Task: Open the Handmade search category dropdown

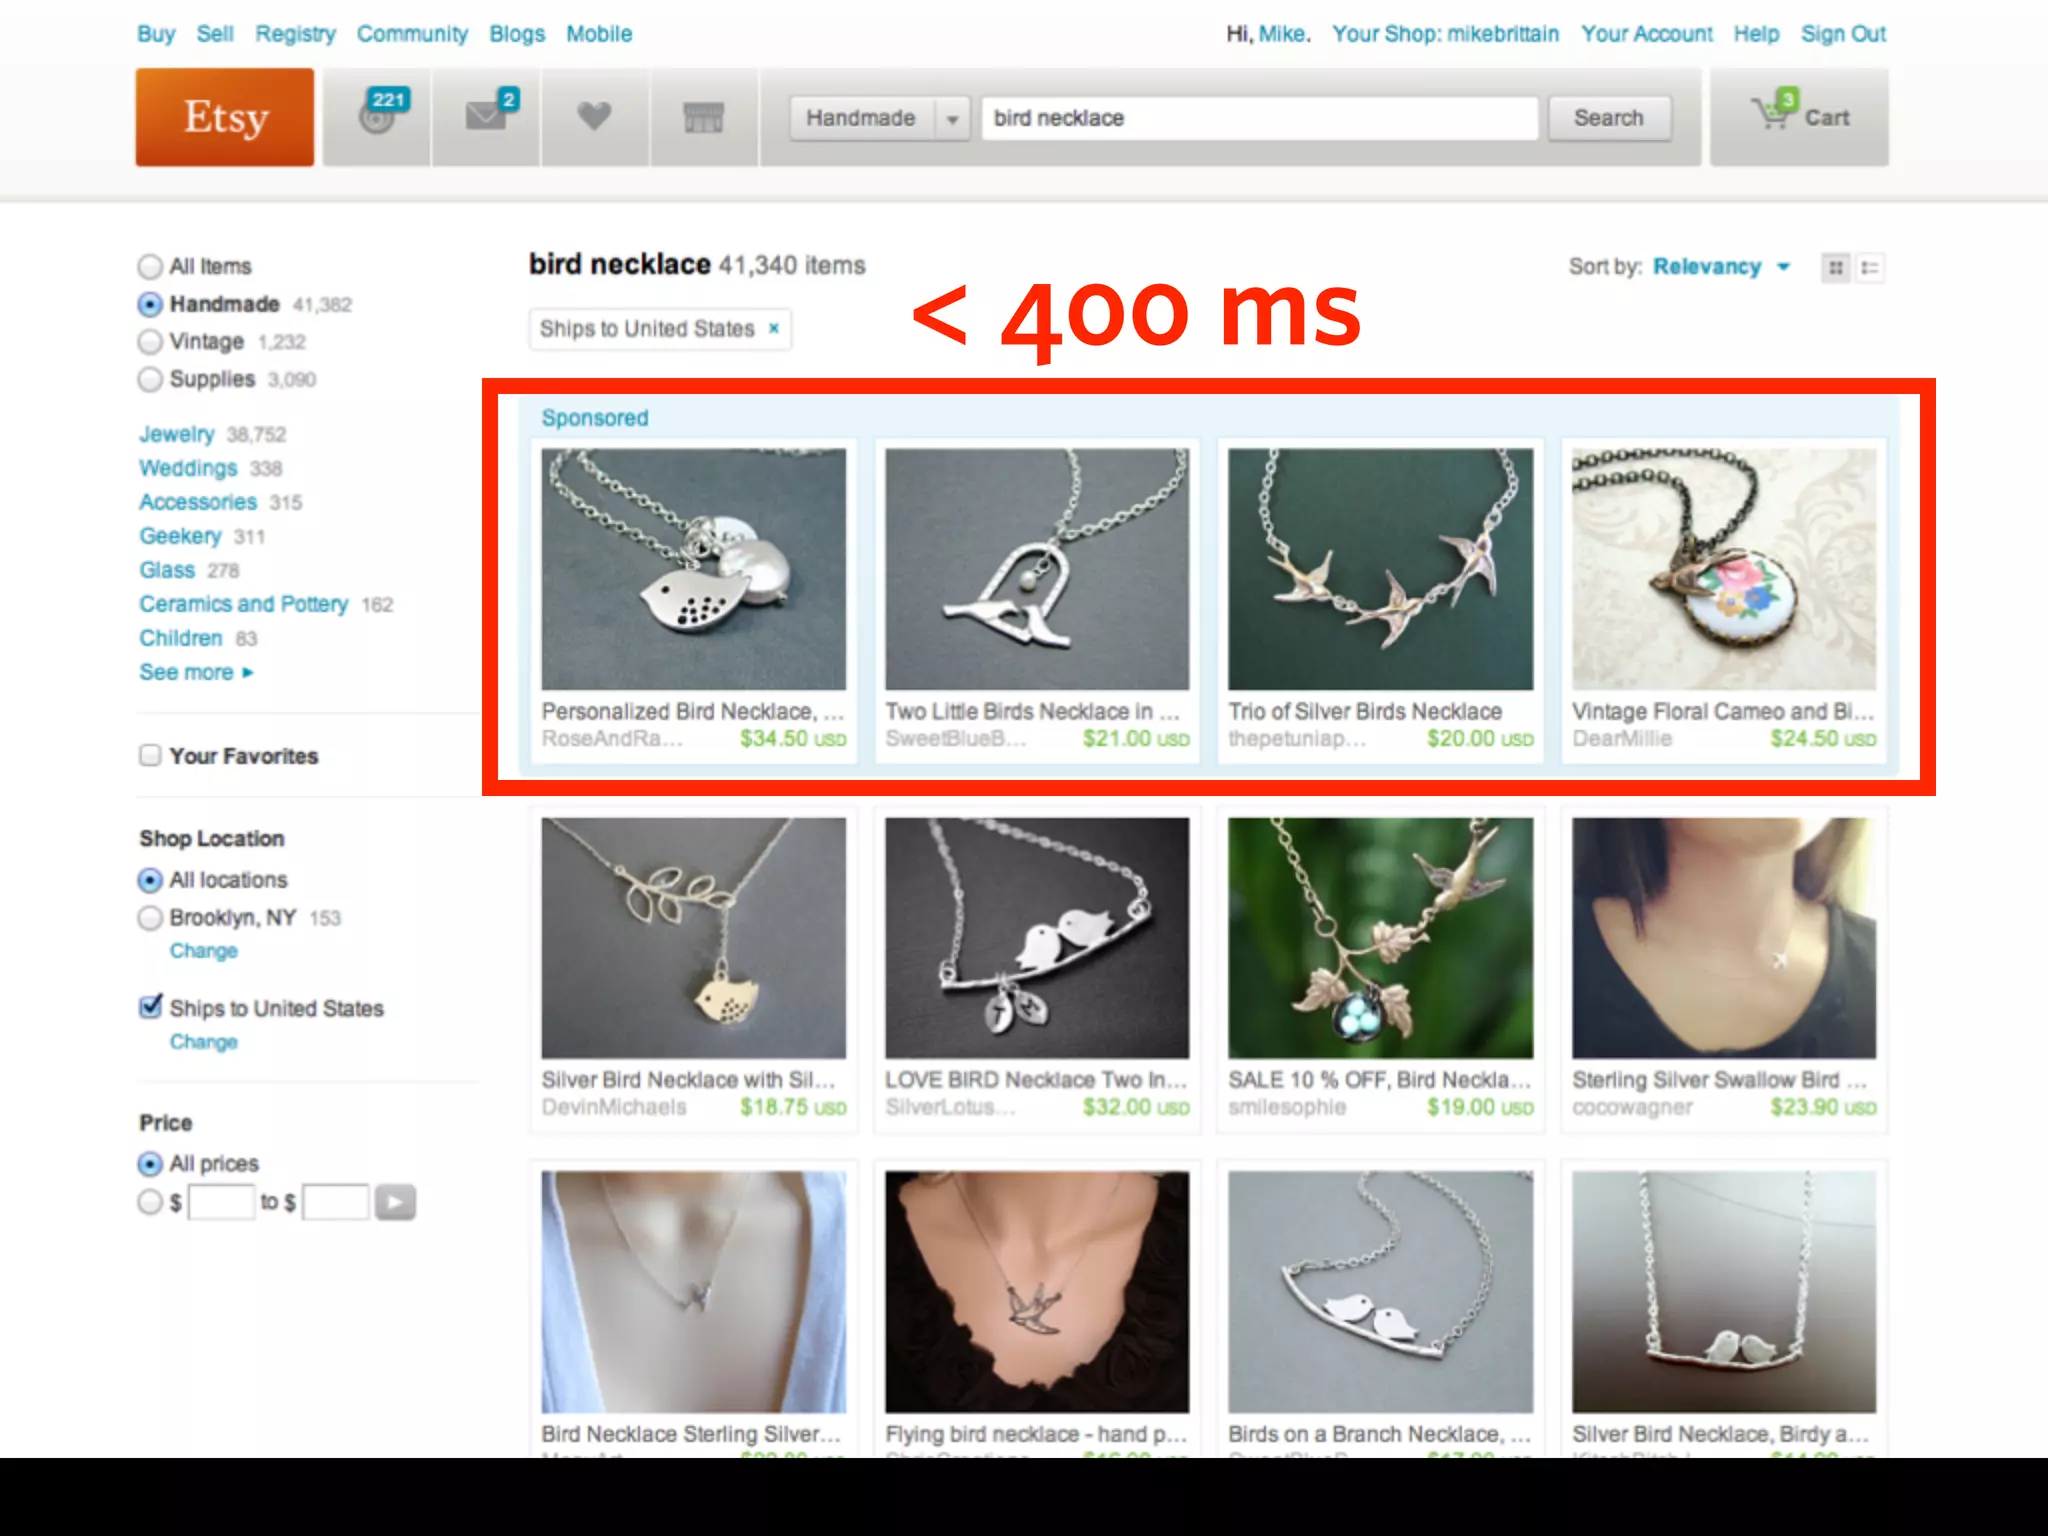Action: [x=879, y=118]
